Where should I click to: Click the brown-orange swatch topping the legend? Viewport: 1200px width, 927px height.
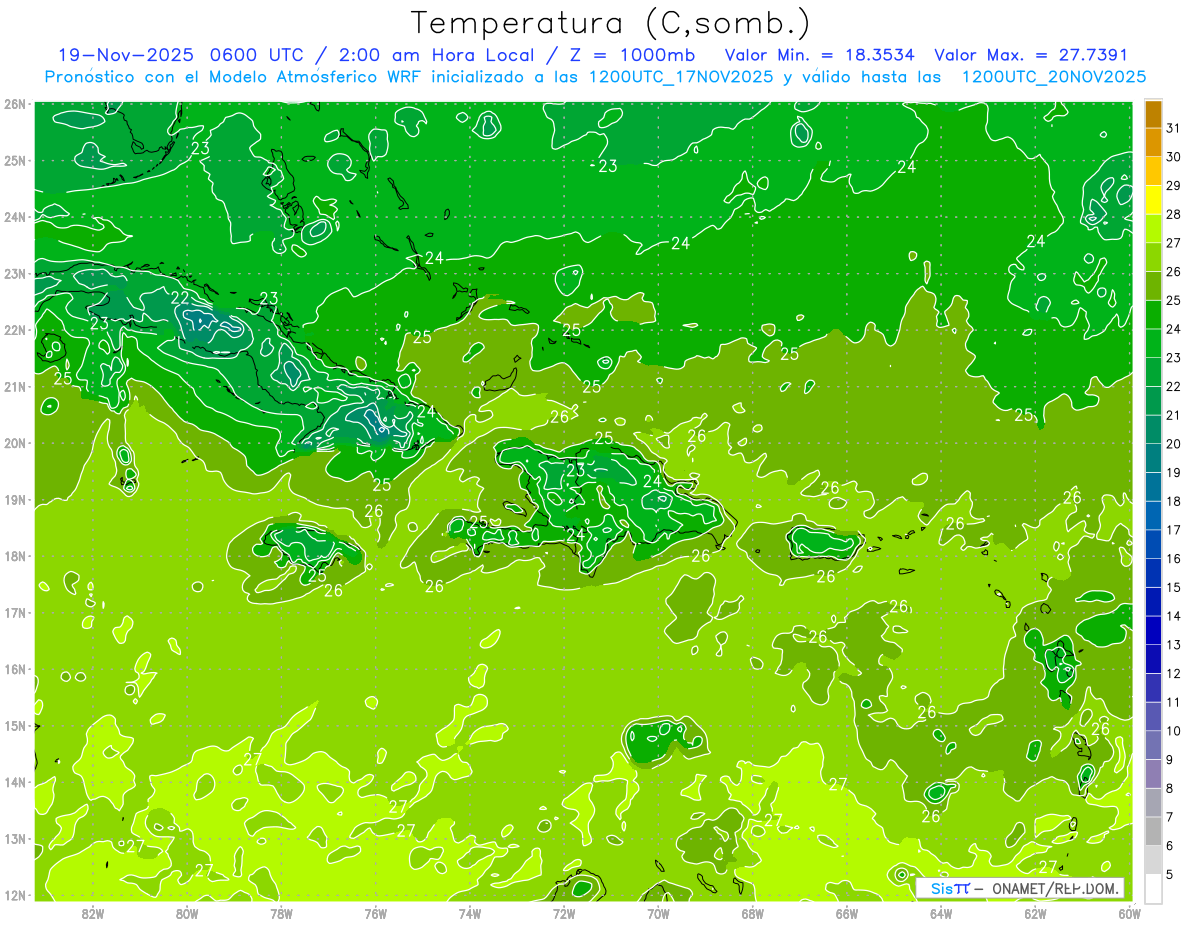coord(1153,114)
